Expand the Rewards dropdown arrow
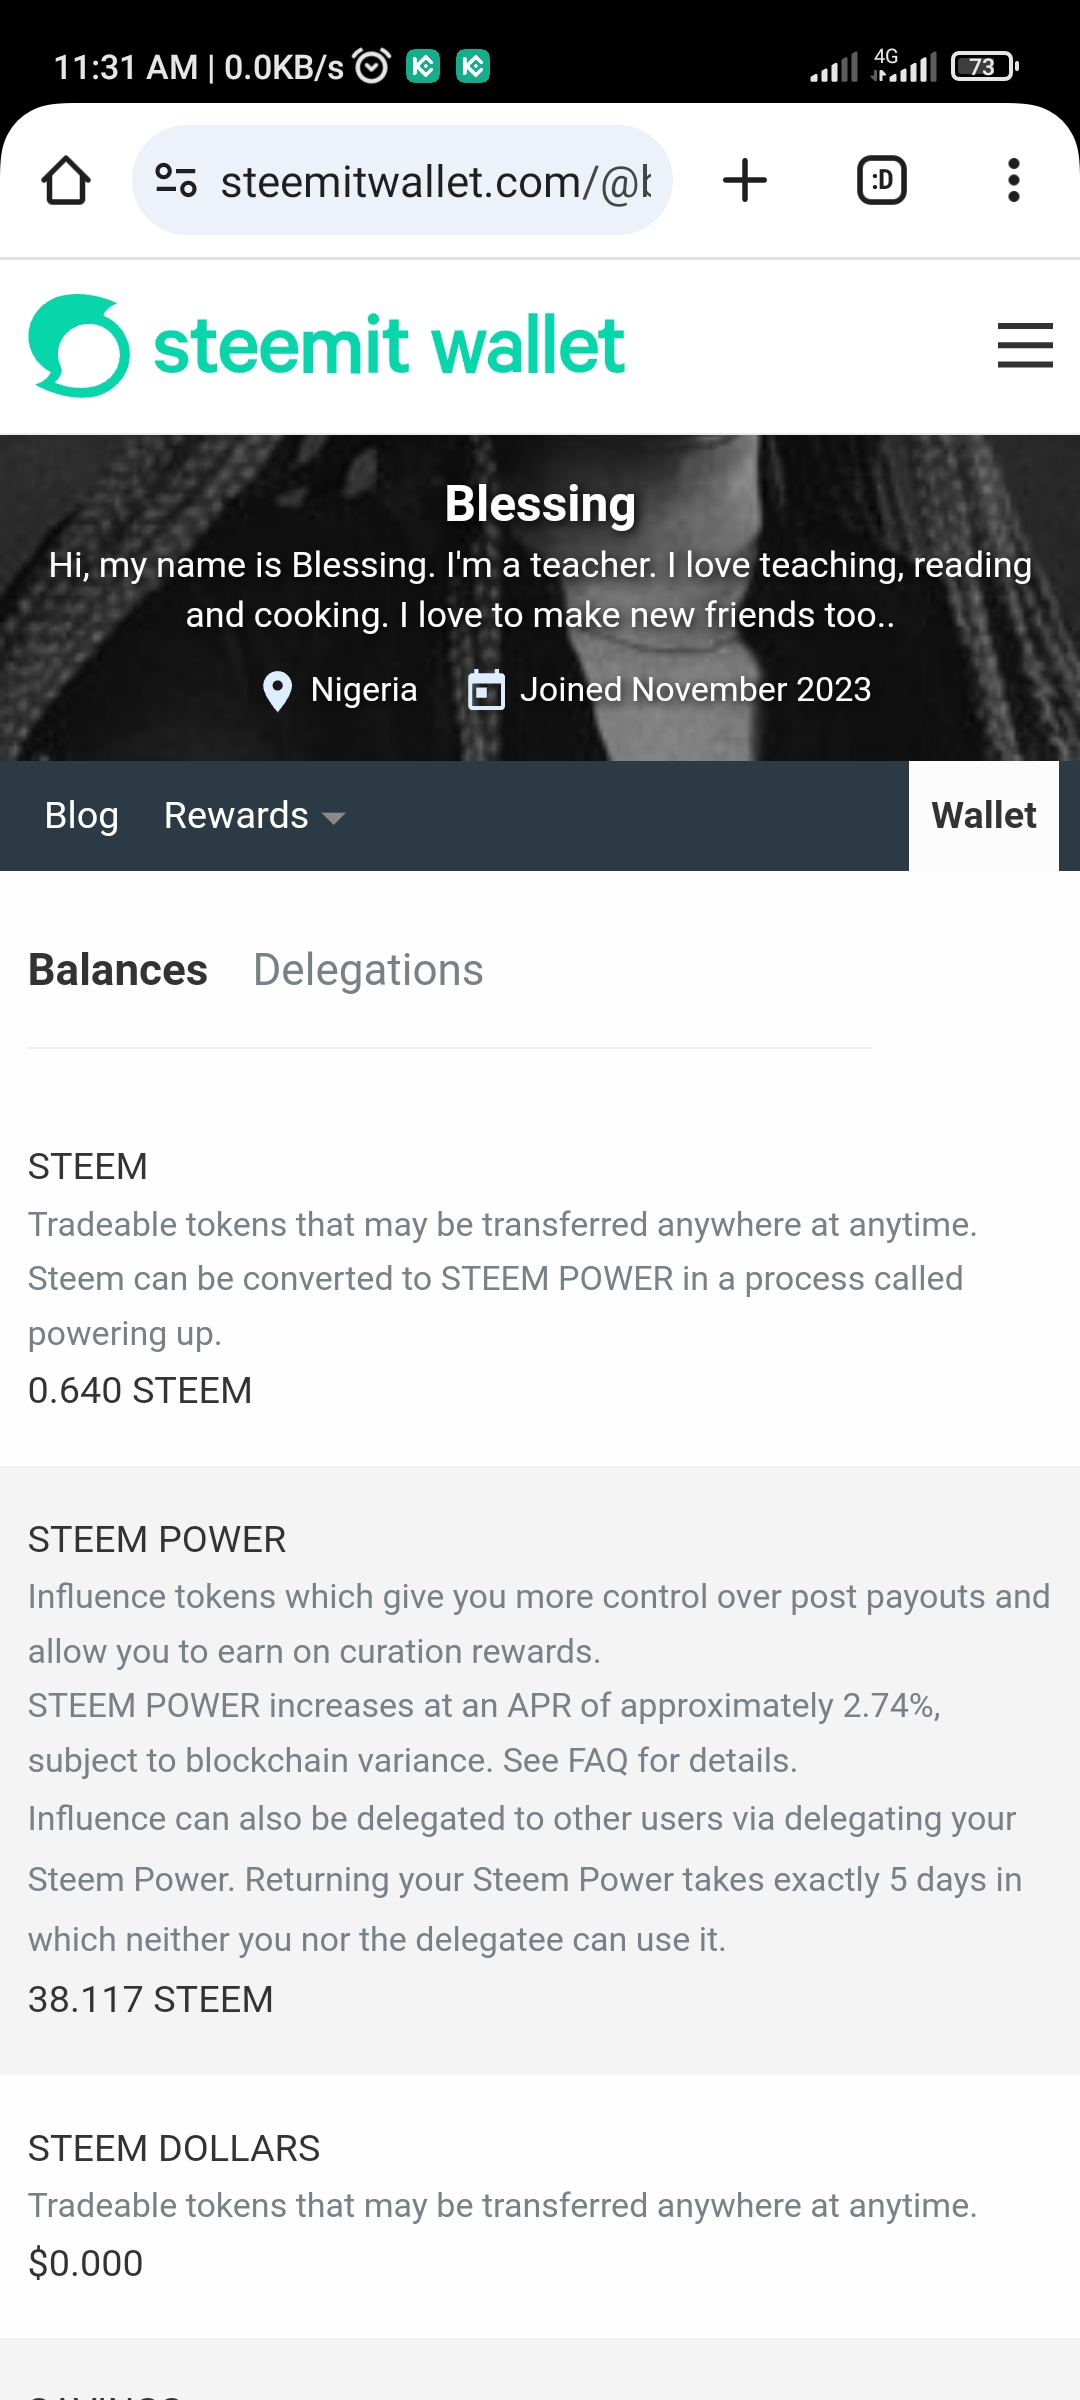 tap(334, 818)
